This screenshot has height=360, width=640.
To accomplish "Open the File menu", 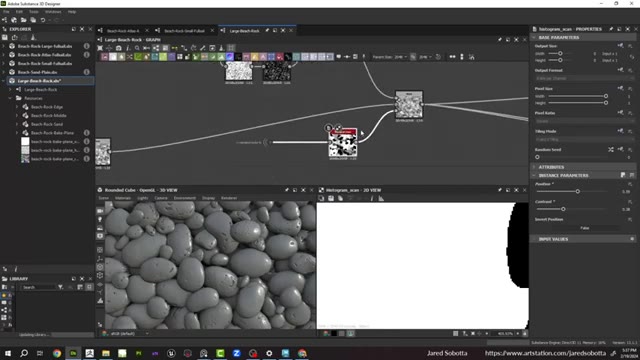I will point(6,12).
